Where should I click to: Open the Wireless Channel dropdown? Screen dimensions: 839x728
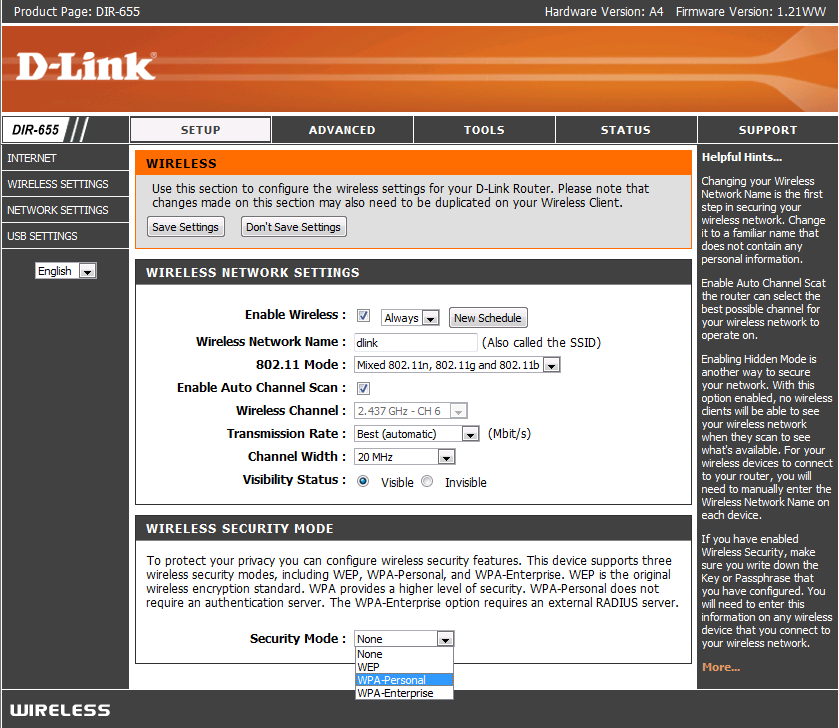410,411
